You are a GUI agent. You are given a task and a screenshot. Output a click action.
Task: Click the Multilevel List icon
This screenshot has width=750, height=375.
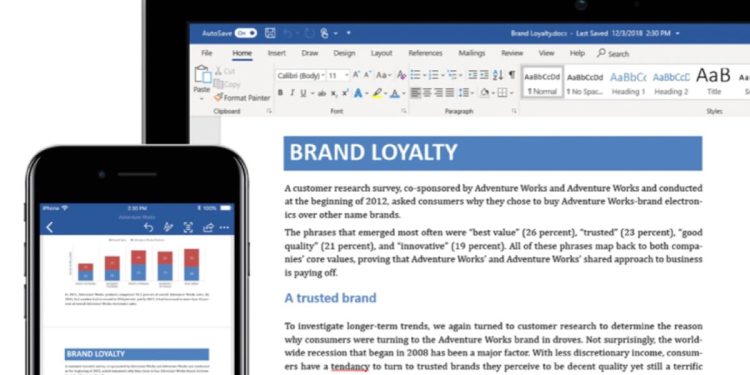[452, 75]
